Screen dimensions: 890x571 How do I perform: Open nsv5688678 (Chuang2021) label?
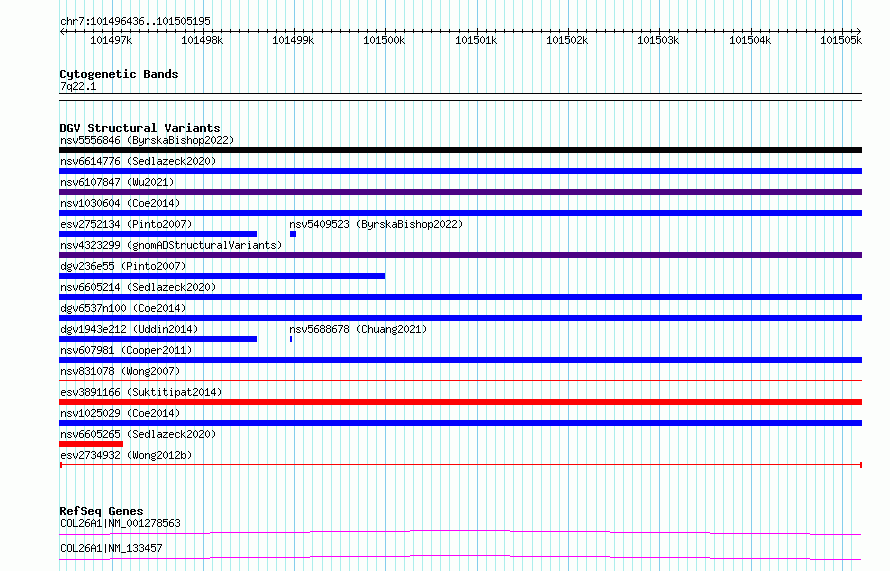click(358, 329)
